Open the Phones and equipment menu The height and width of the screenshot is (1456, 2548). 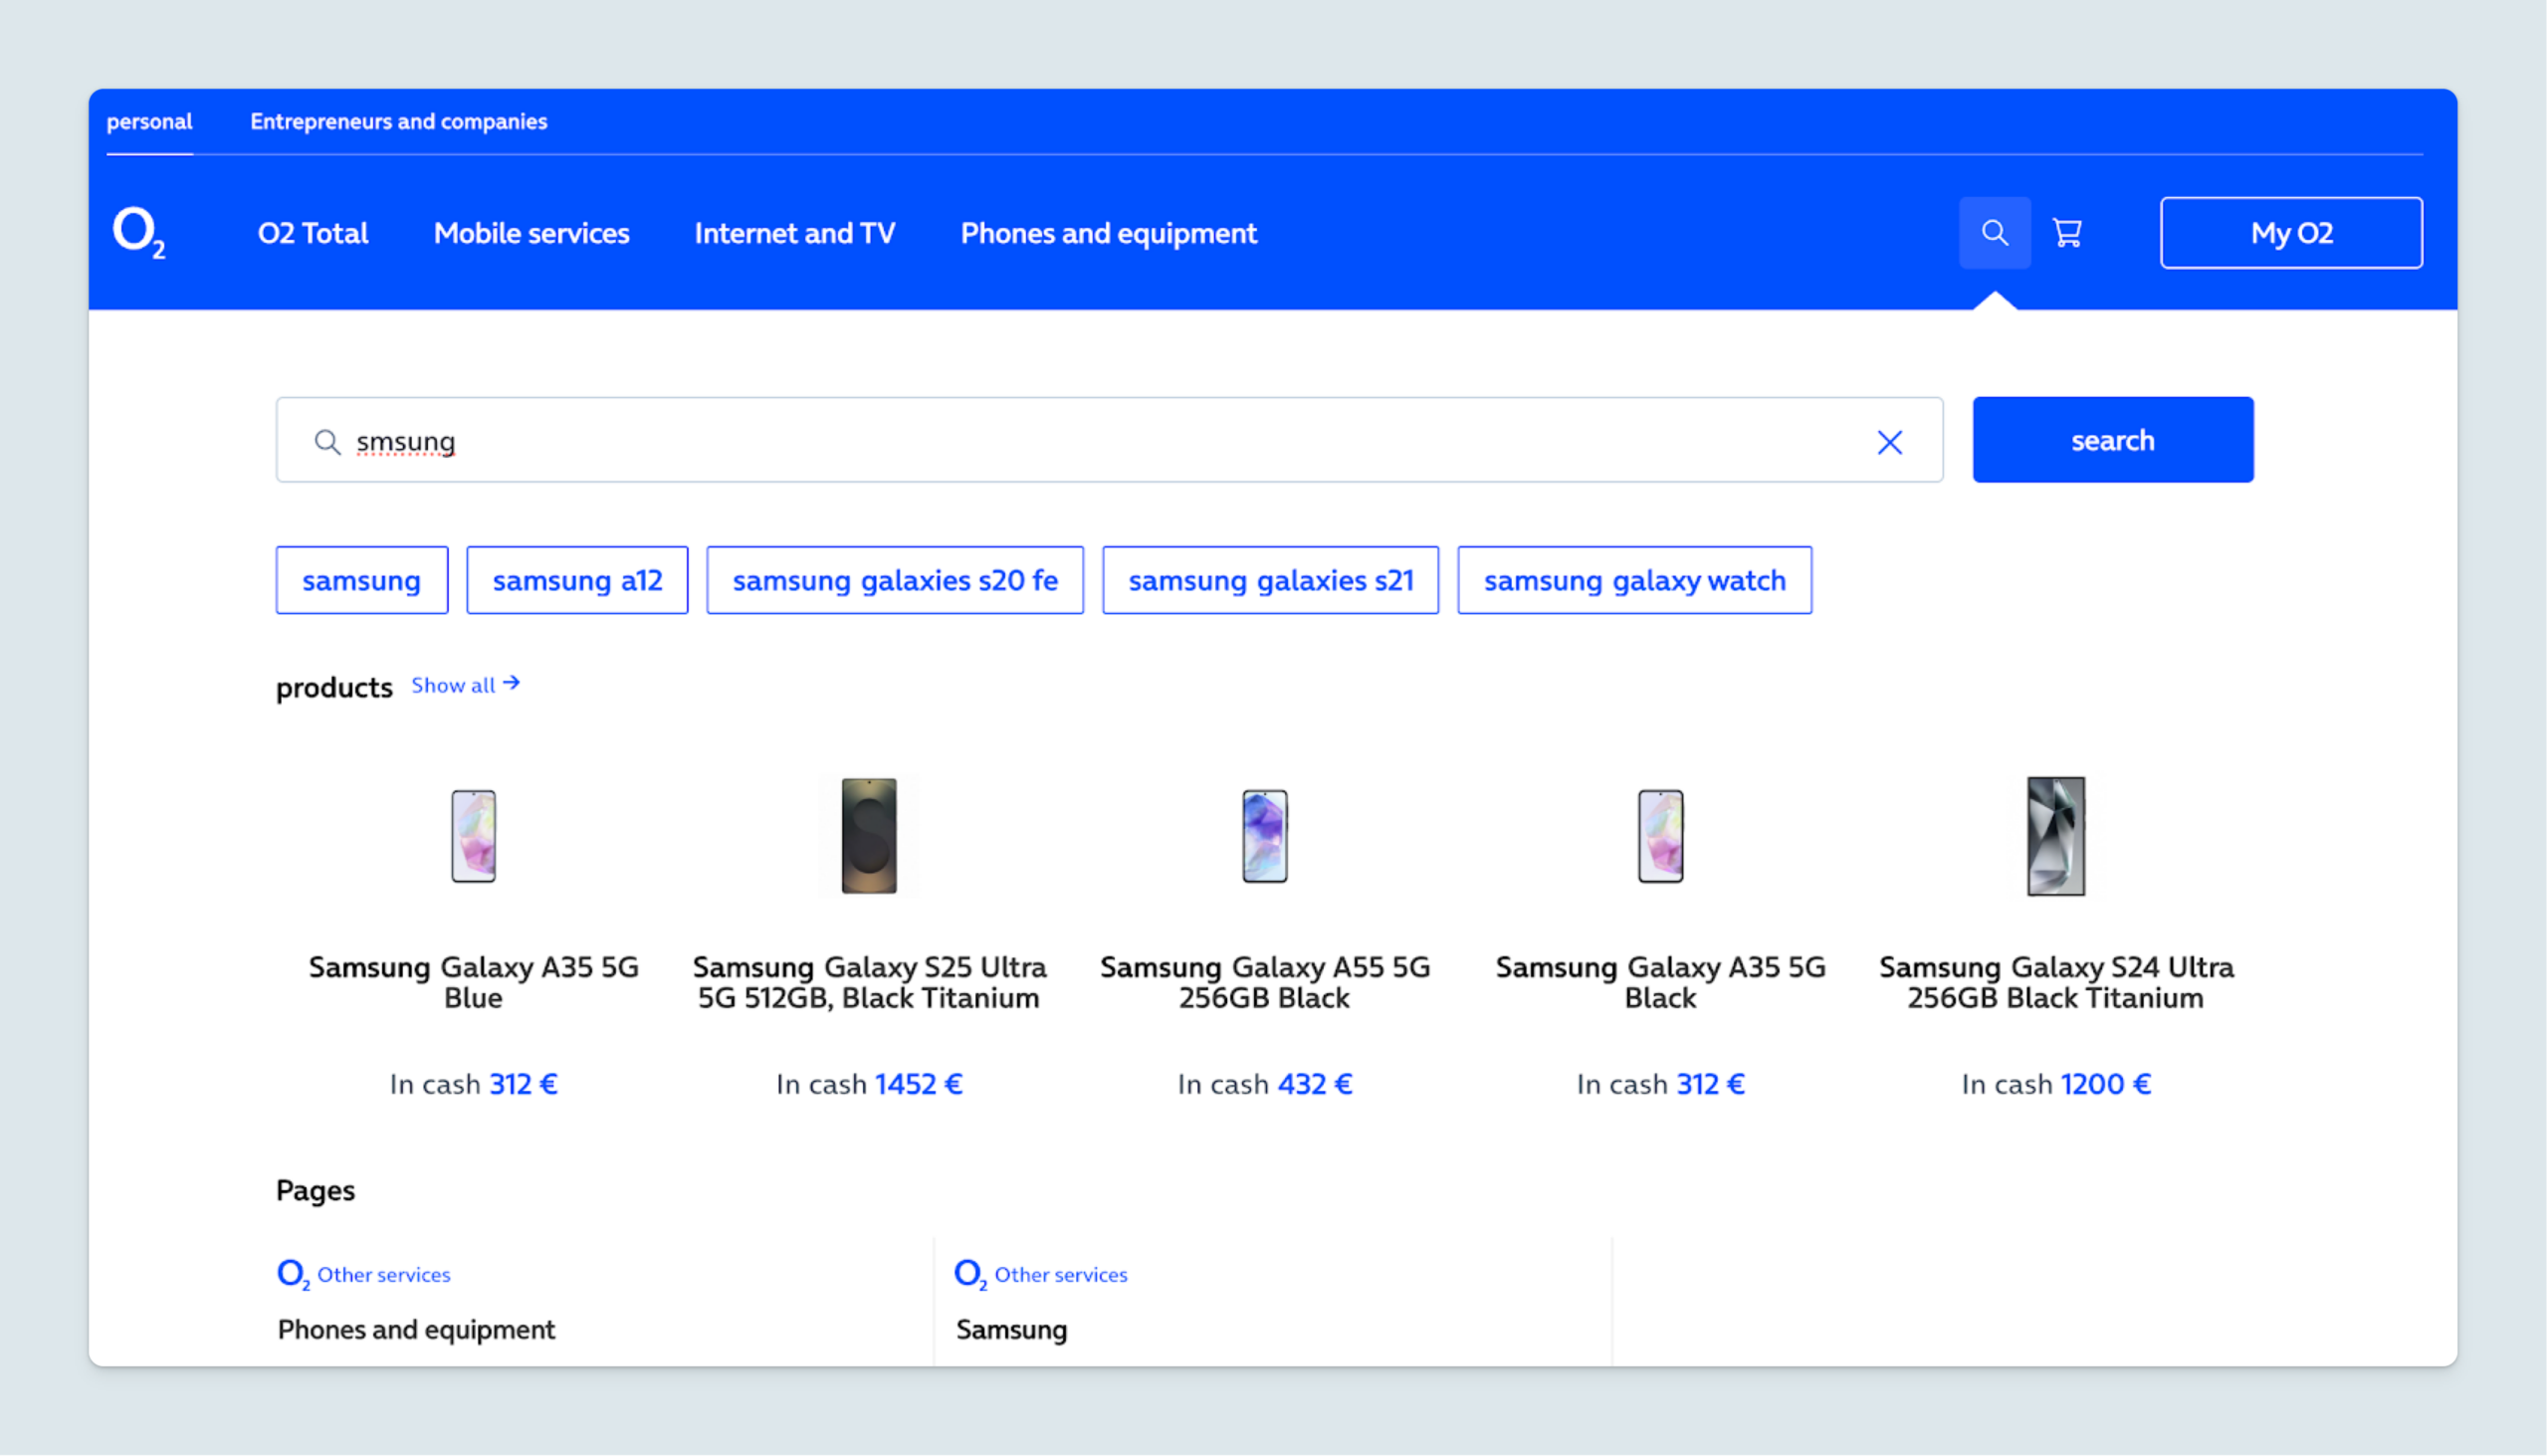pos(1109,233)
